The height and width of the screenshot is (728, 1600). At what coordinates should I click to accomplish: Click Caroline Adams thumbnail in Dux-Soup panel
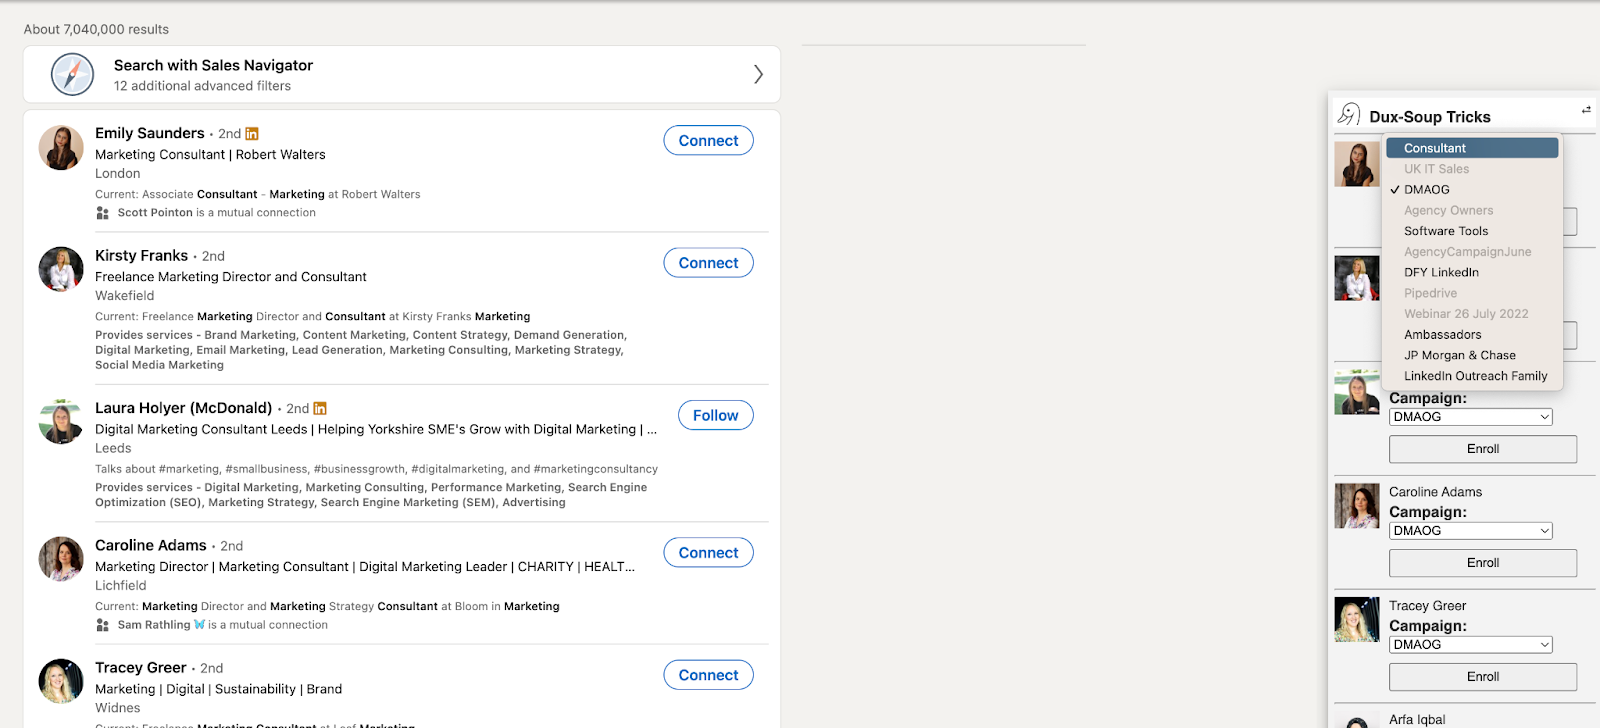(x=1357, y=506)
